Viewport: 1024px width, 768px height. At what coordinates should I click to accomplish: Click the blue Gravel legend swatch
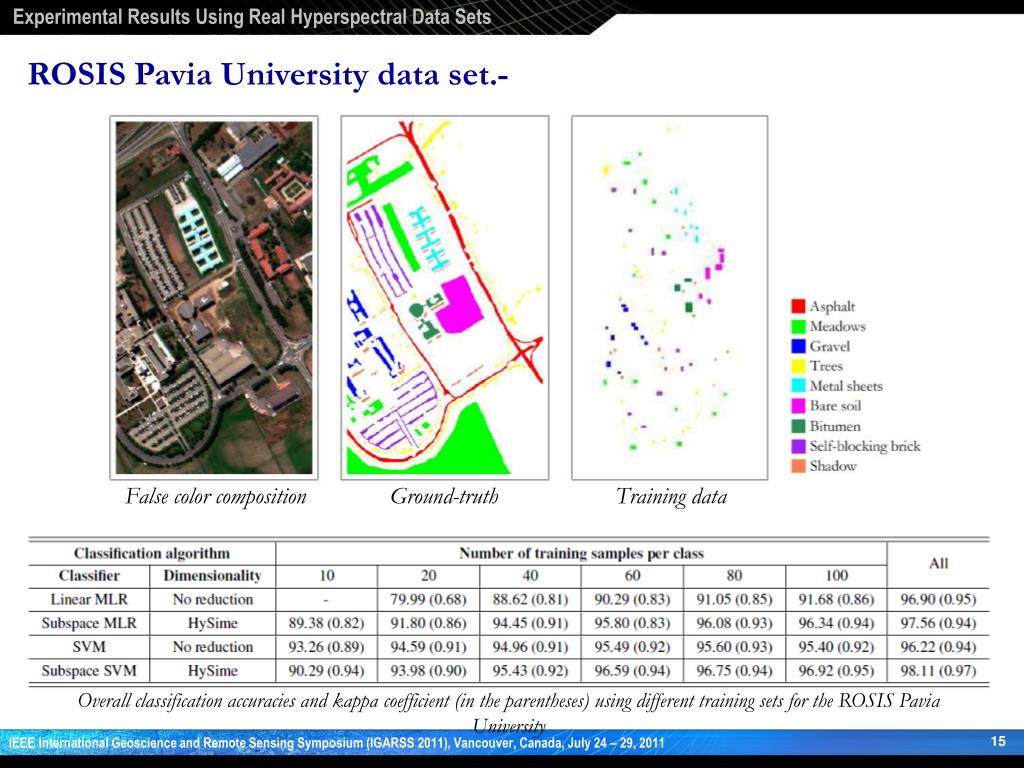click(798, 346)
